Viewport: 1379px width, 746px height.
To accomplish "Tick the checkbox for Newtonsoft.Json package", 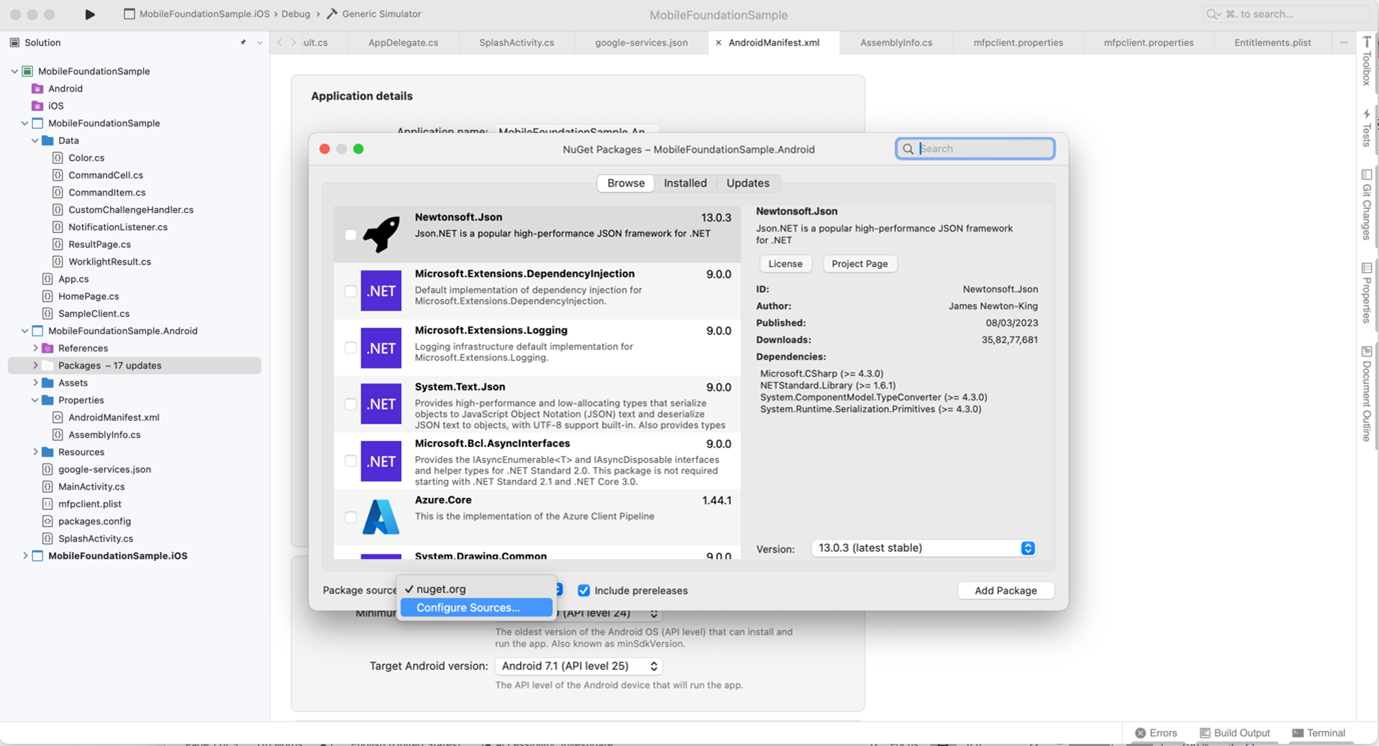I will (x=350, y=235).
